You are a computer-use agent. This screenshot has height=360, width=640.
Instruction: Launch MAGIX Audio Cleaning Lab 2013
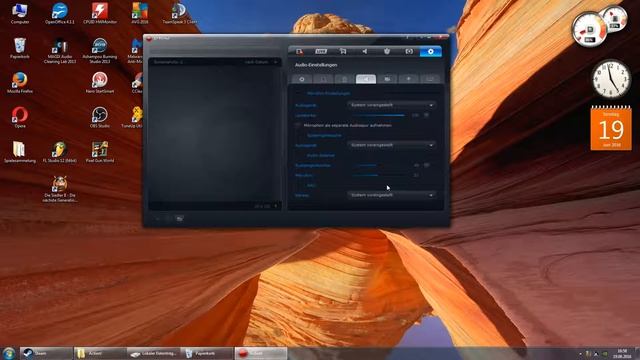pos(60,51)
